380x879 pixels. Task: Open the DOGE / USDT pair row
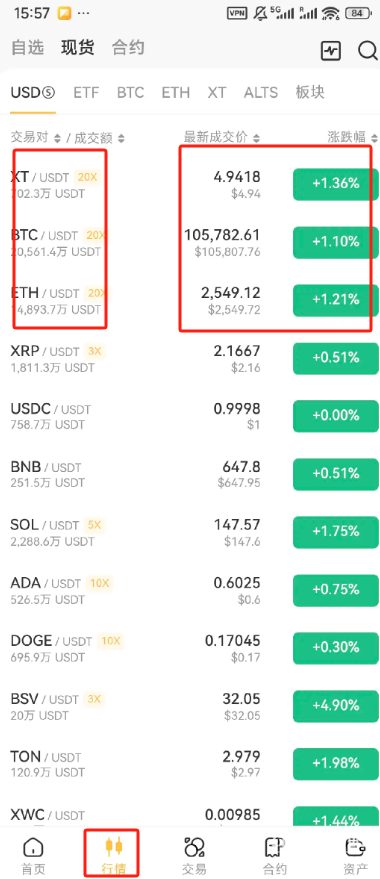[190, 647]
